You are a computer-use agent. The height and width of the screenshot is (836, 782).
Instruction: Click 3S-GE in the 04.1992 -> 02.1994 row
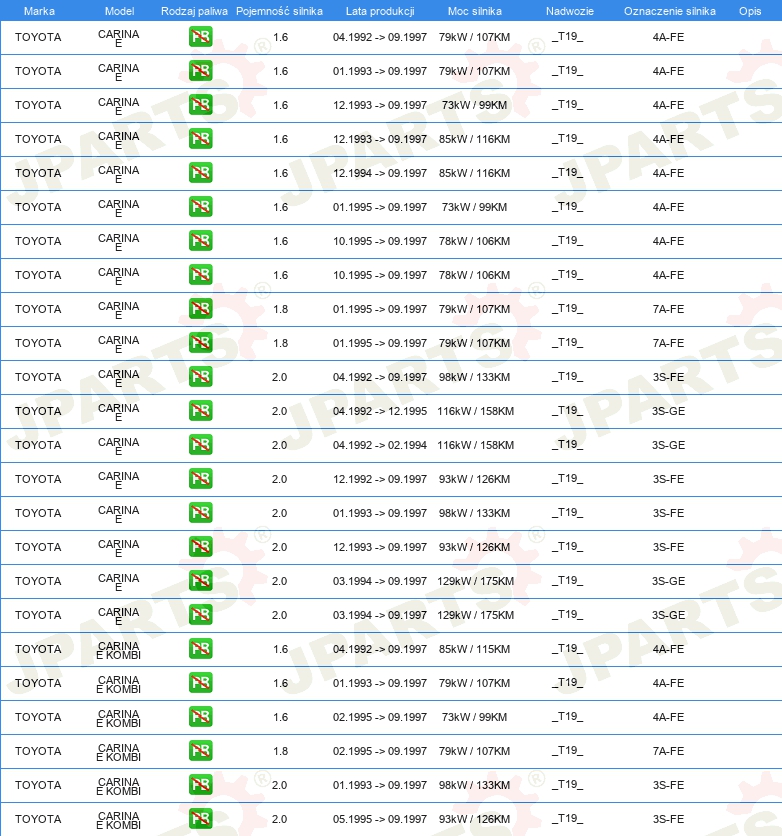click(x=668, y=445)
